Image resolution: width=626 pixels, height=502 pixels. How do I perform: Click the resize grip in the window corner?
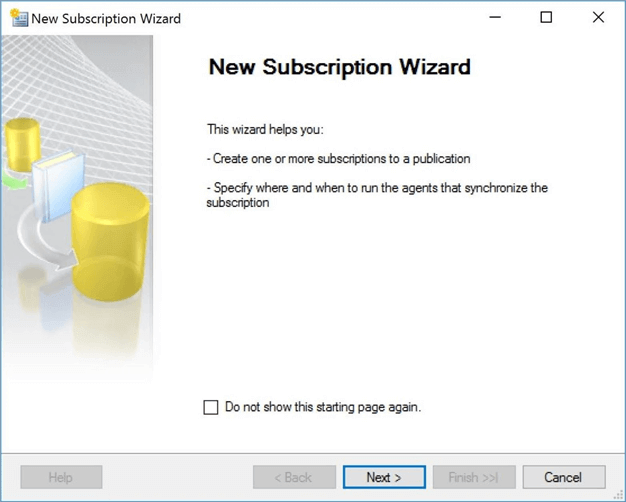(x=619, y=495)
